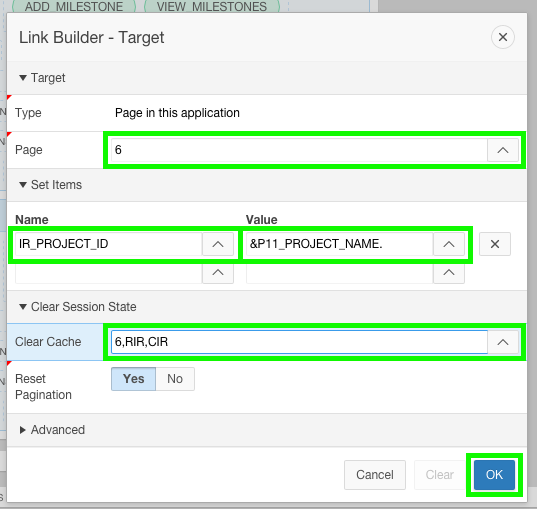Close the Link Builder dialog with X
This screenshot has height=509, width=537.
pyautogui.click(x=502, y=37)
